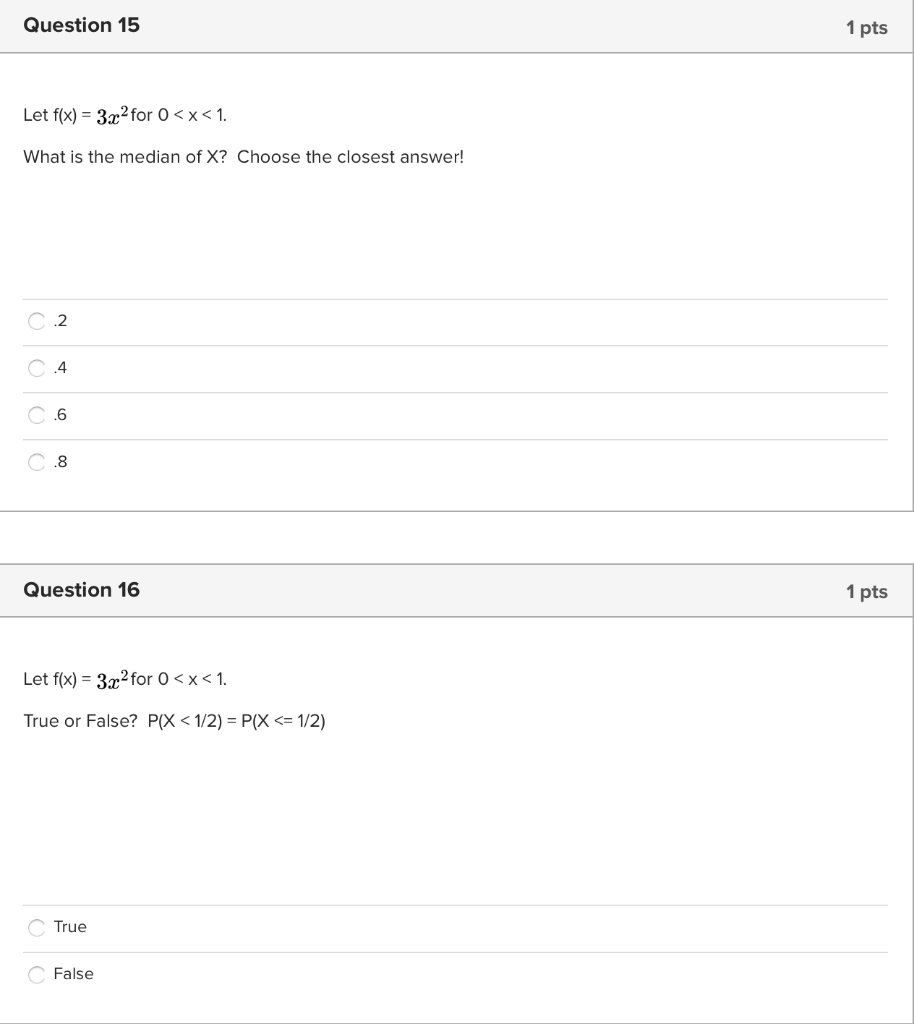The height and width of the screenshot is (1024, 914).
Task: Click the True answer label text
Action: [69, 927]
